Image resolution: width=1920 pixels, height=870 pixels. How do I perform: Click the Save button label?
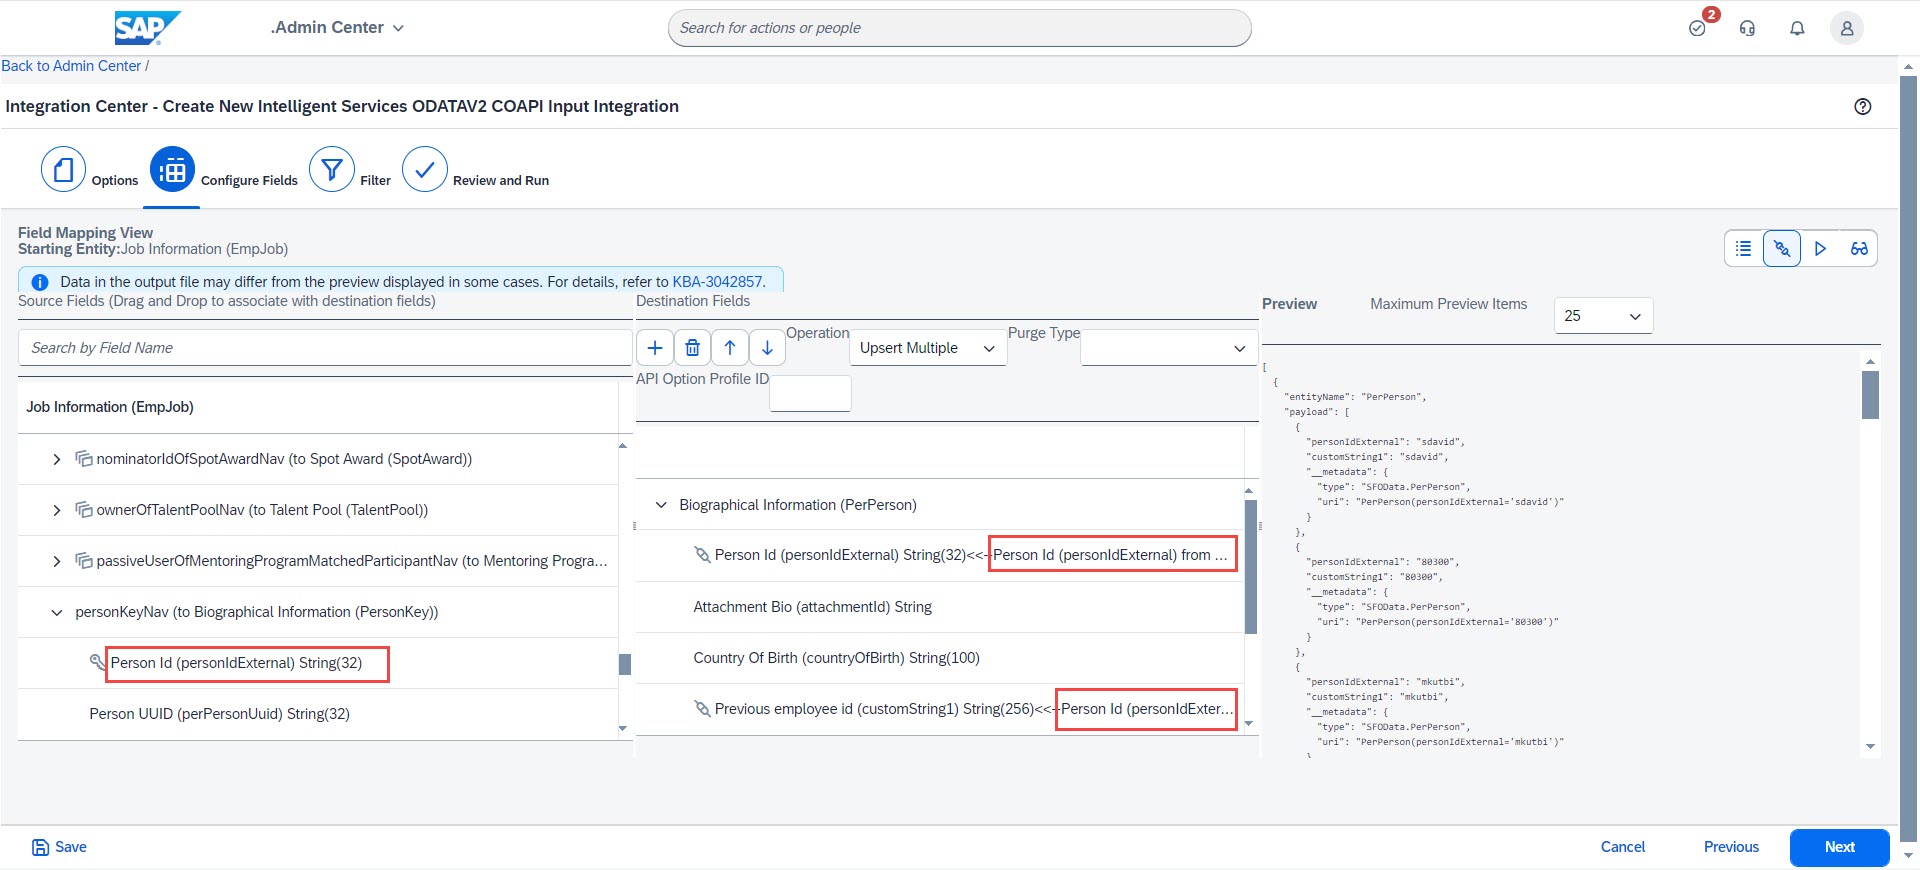point(70,847)
